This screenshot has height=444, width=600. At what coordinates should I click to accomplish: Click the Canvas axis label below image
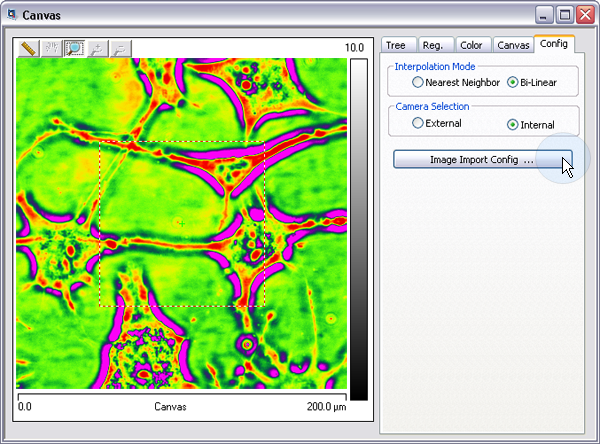[x=170, y=406]
